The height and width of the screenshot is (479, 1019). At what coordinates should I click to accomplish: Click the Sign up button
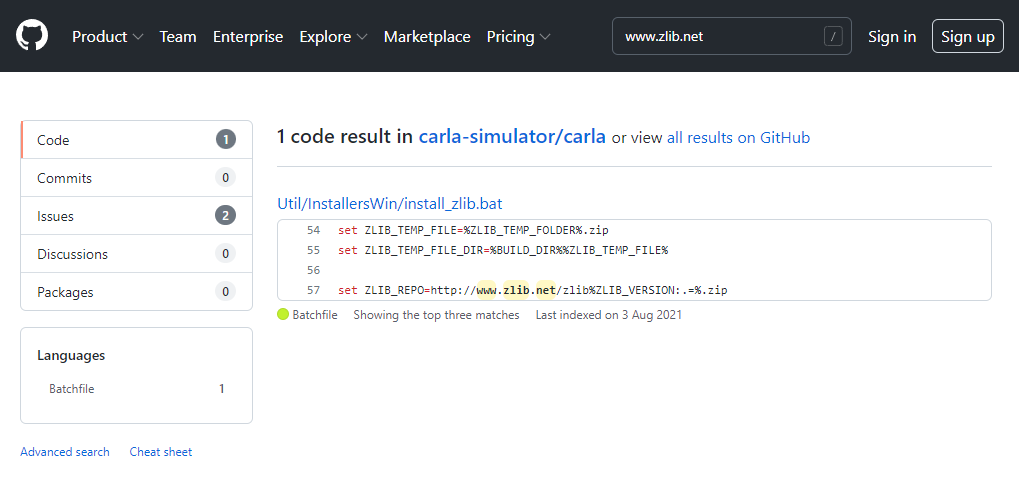[968, 36]
